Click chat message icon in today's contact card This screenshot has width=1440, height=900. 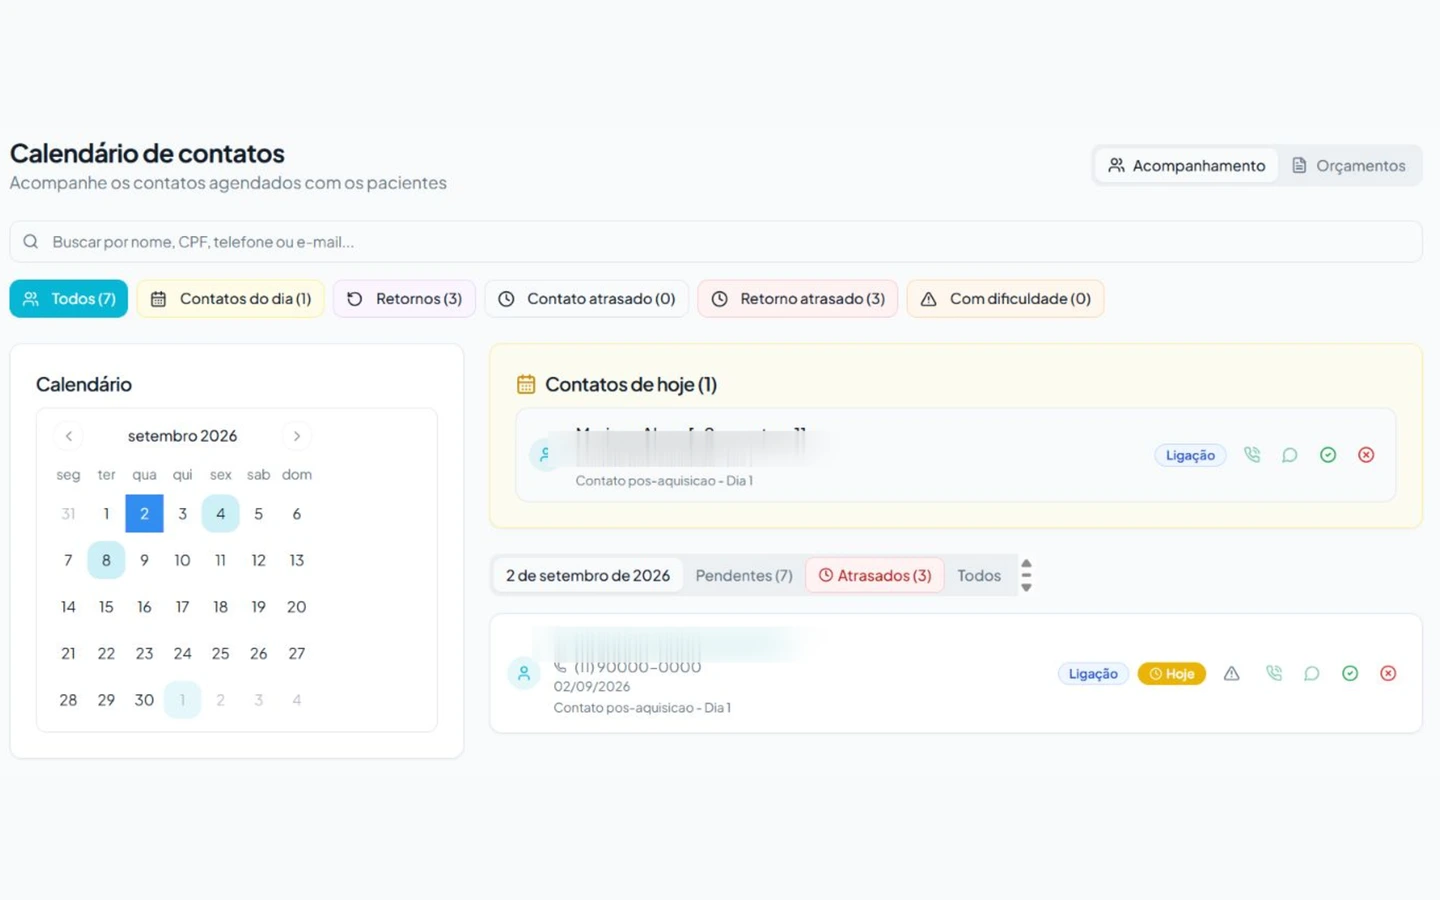(x=1290, y=455)
